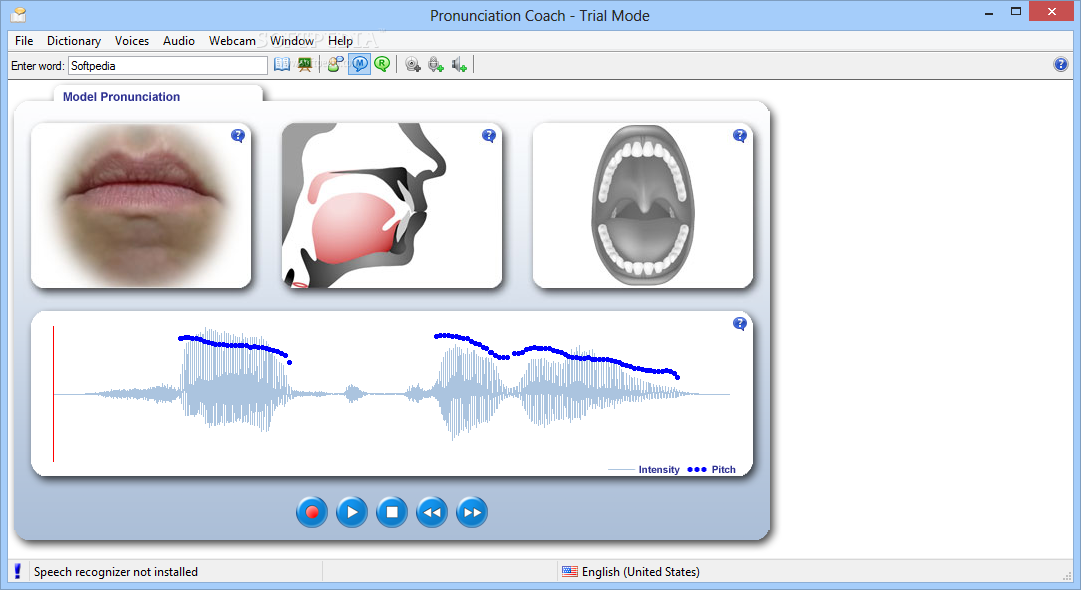
Task: Open the Webcam menu
Action: point(232,41)
